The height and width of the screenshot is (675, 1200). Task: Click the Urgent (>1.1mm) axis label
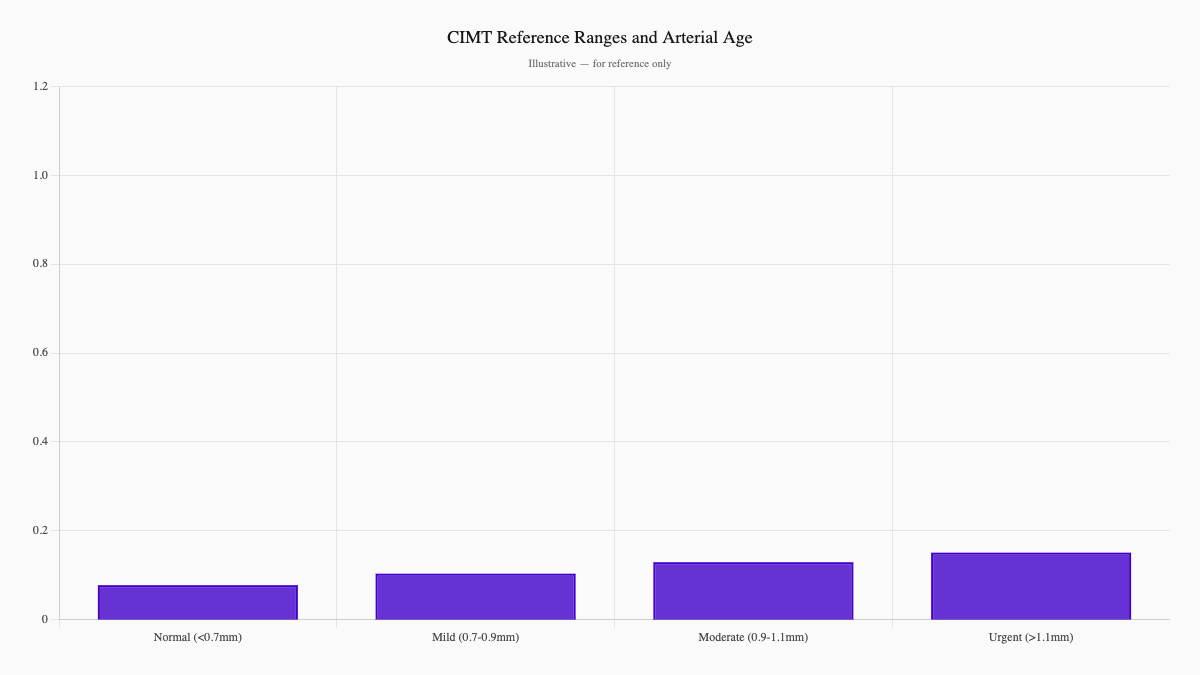click(1030, 637)
